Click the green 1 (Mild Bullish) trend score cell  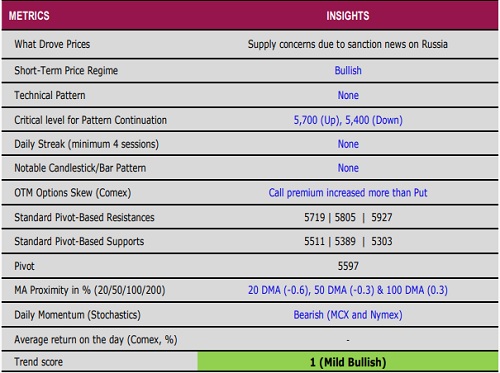click(348, 362)
